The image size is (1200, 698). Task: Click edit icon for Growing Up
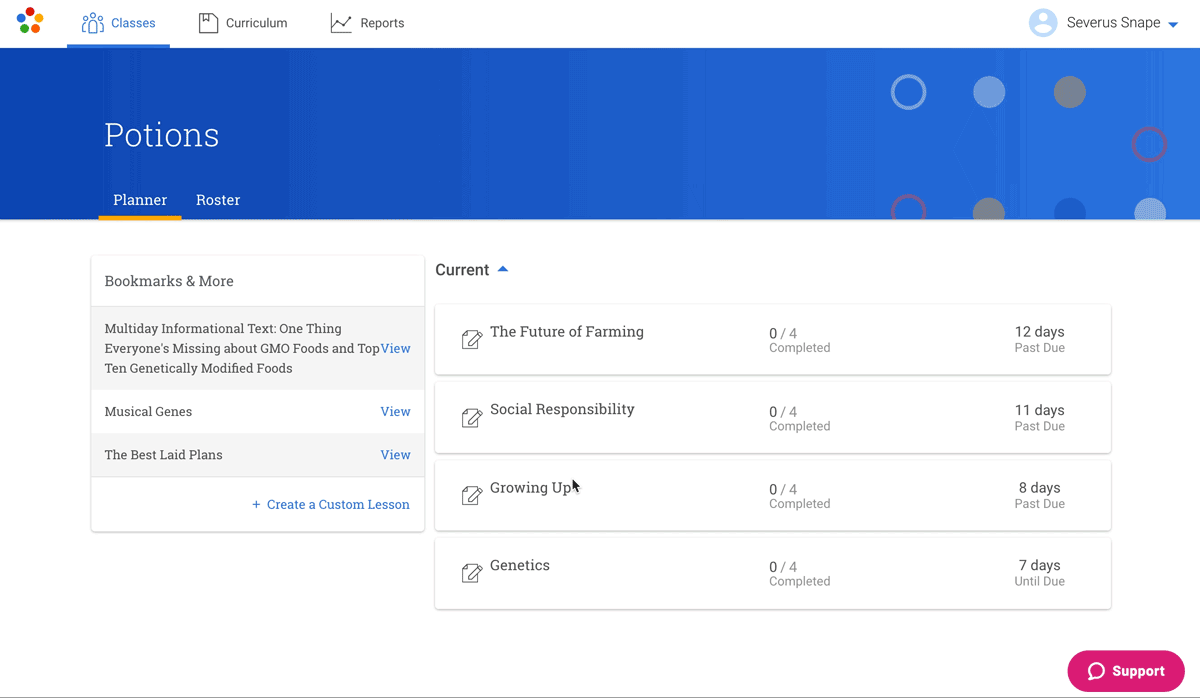[x=472, y=495]
